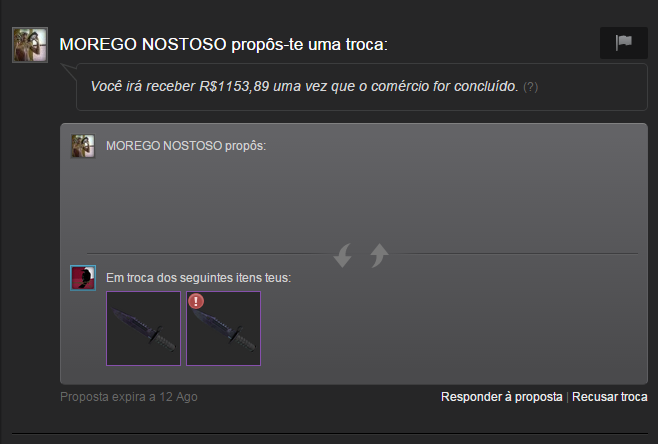Select the first bayonet knife item

click(x=144, y=329)
